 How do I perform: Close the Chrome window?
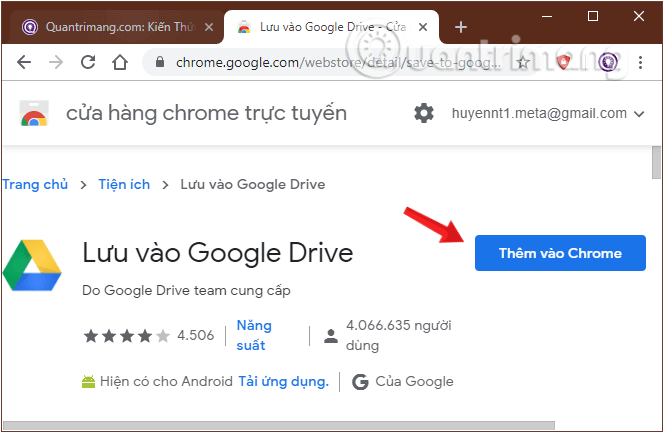tap(639, 17)
